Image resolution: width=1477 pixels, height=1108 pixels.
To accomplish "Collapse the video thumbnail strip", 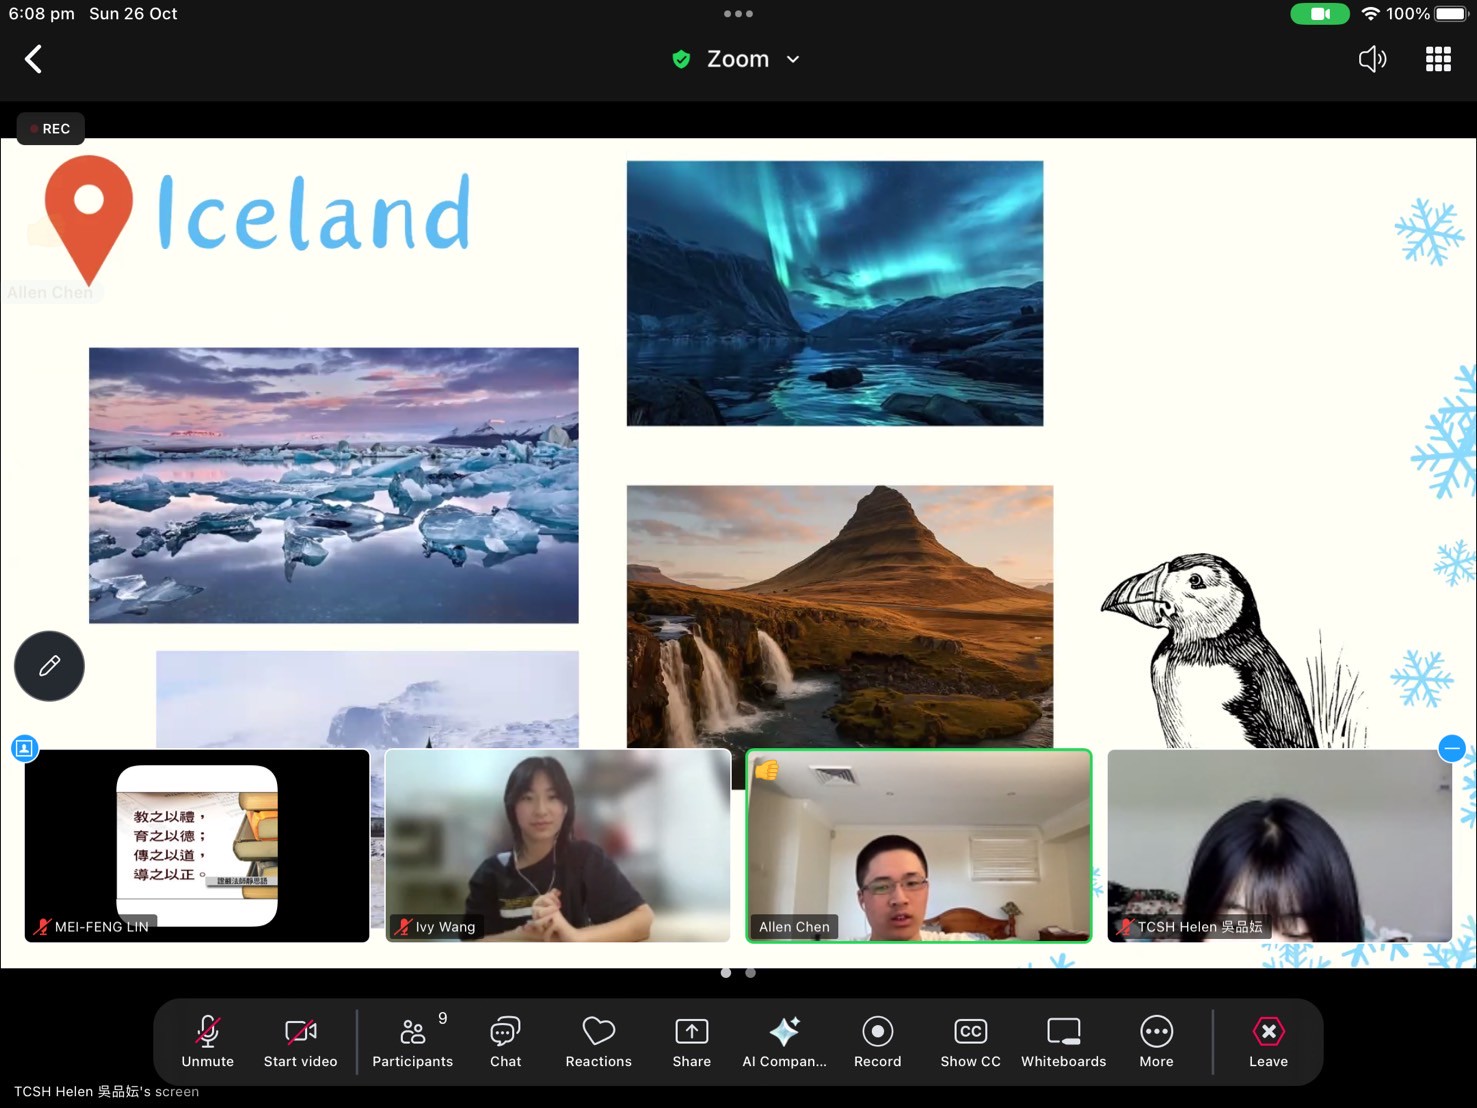I will point(1451,748).
